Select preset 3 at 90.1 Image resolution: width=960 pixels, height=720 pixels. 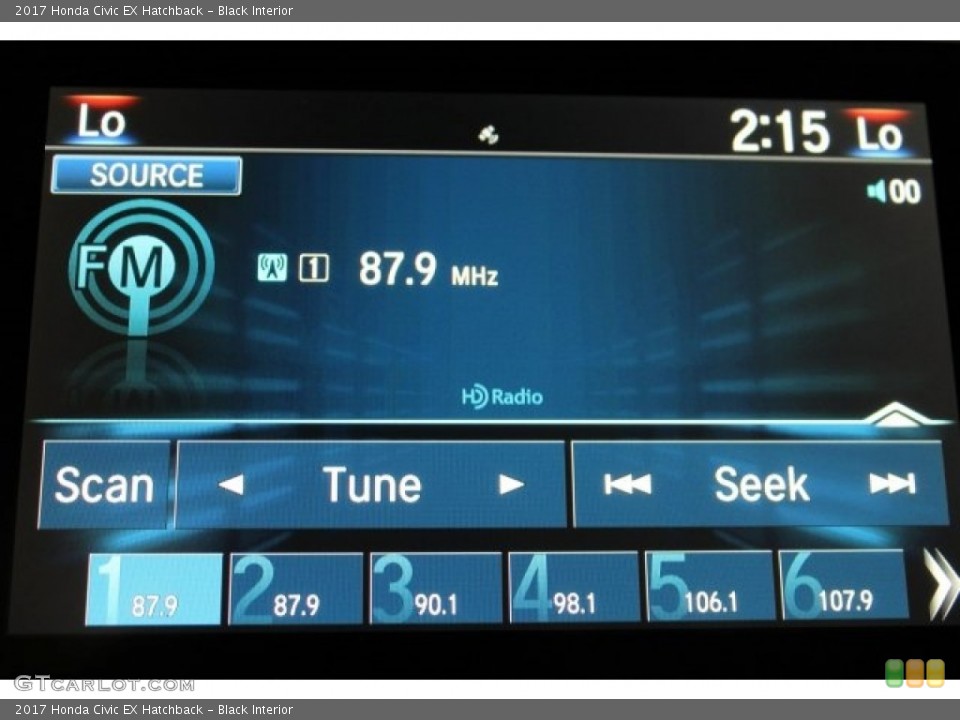coord(436,588)
